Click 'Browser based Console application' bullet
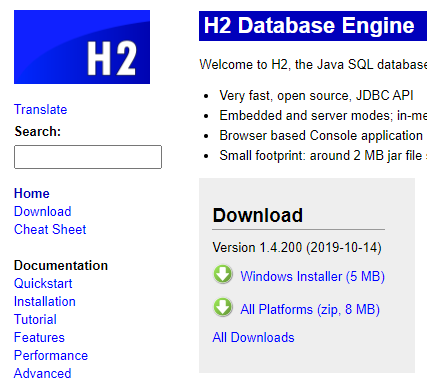This screenshot has width=427, height=381. point(321,136)
